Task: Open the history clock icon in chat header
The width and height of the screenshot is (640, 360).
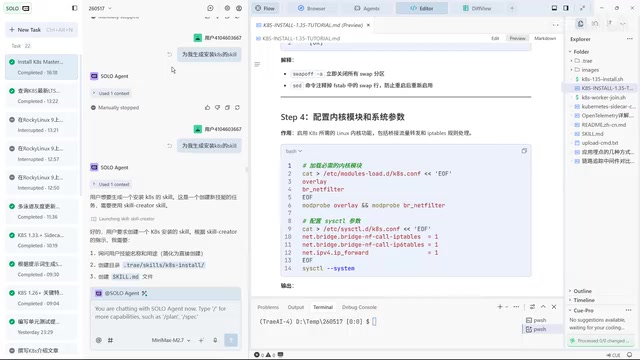Action: (210, 8)
